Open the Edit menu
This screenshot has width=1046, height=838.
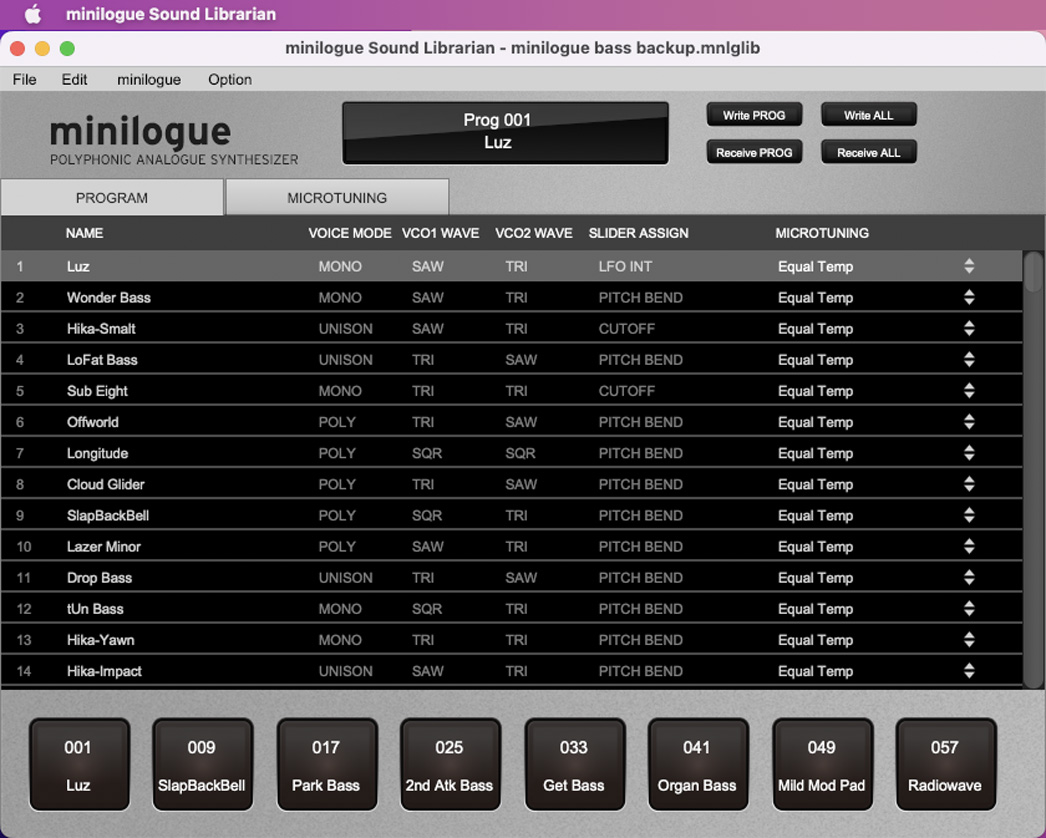(x=74, y=79)
